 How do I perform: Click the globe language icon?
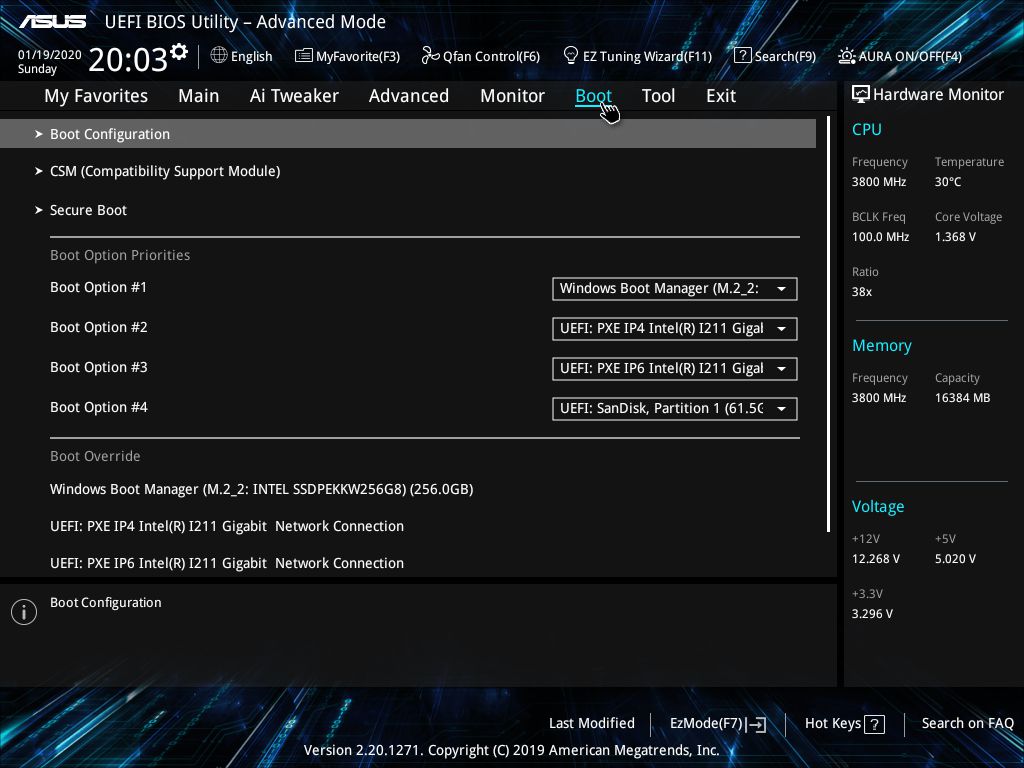click(x=219, y=56)
